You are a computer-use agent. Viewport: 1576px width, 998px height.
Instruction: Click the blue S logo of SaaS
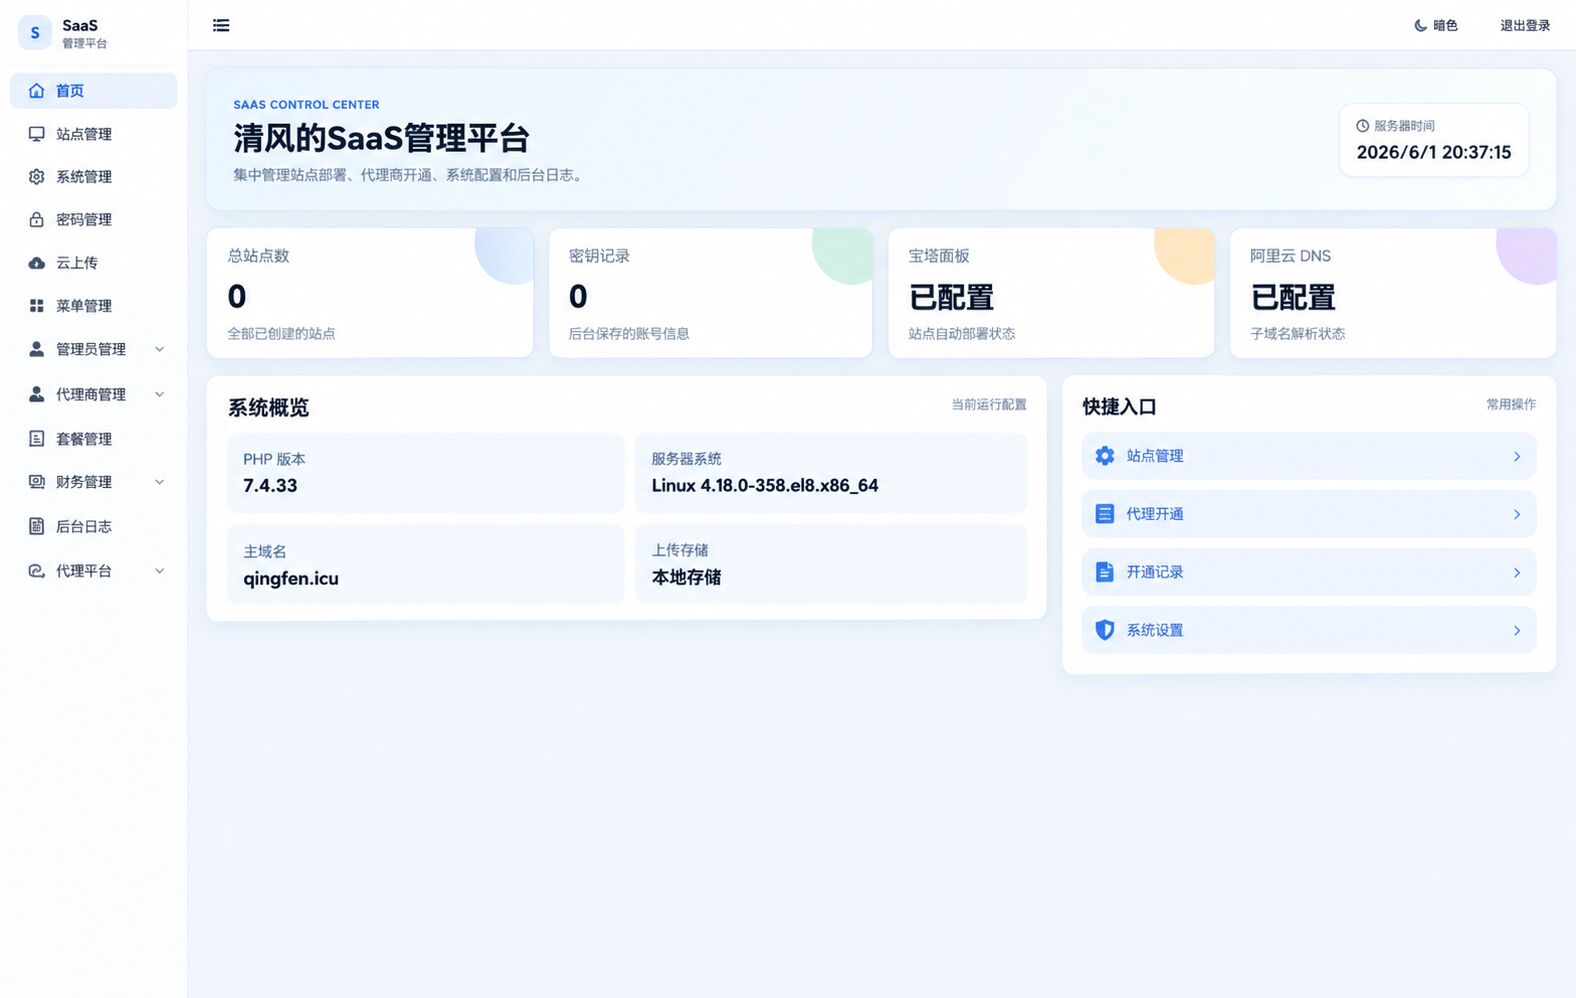coord(35,33)
